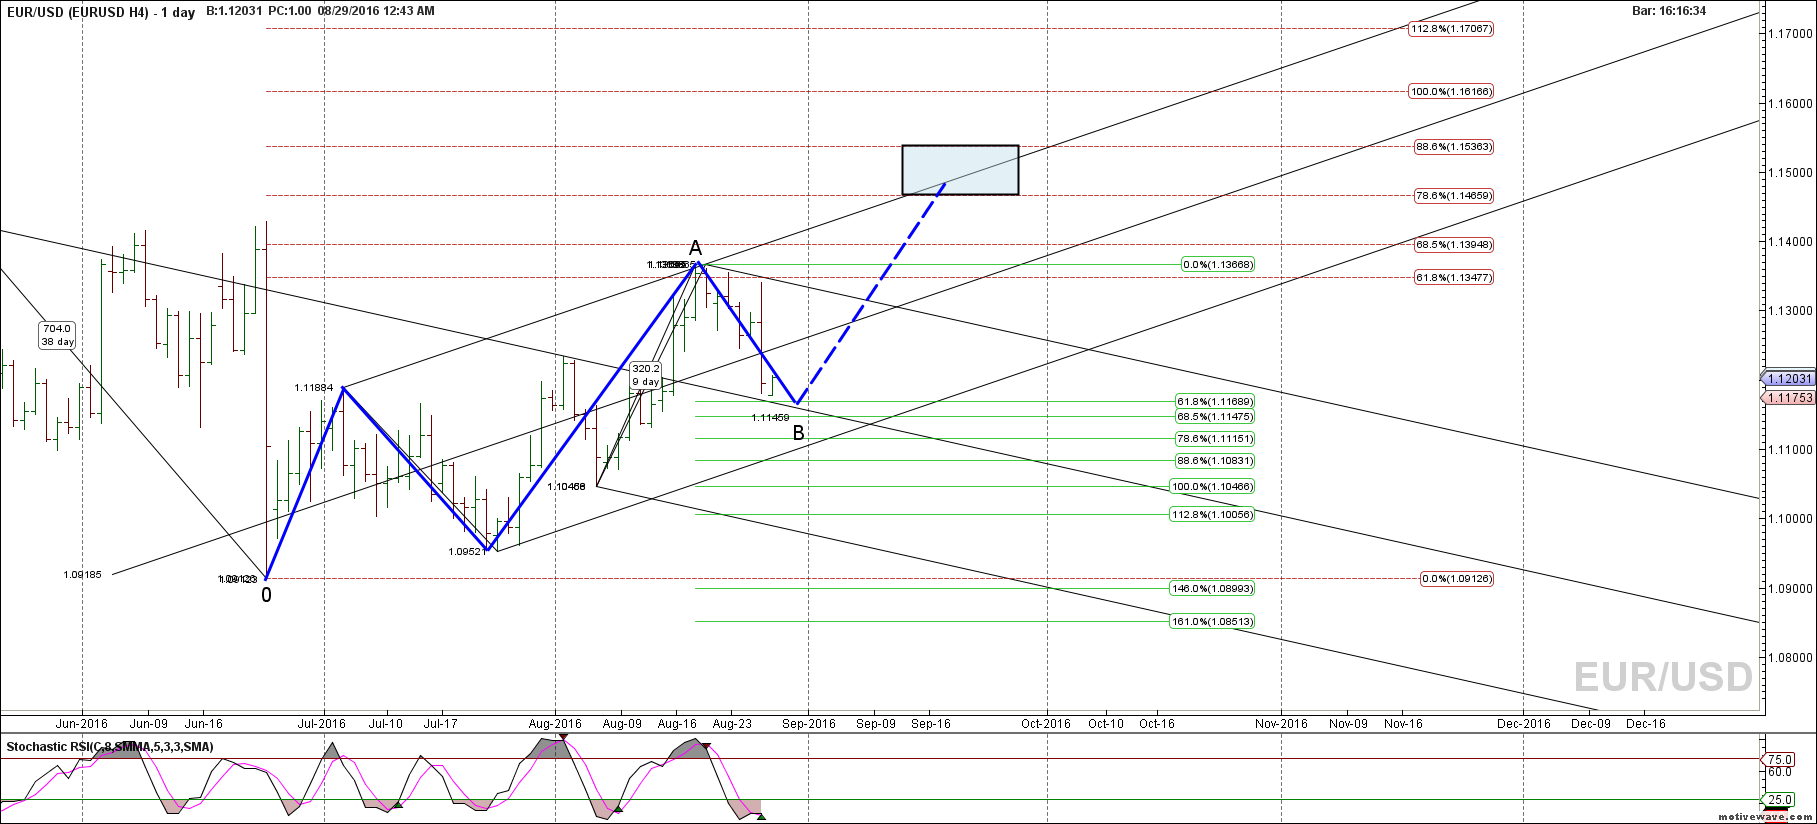Select the 100.0%(1.10466) retracement label
1817x824 pixels.
(x=1212, y=487)
